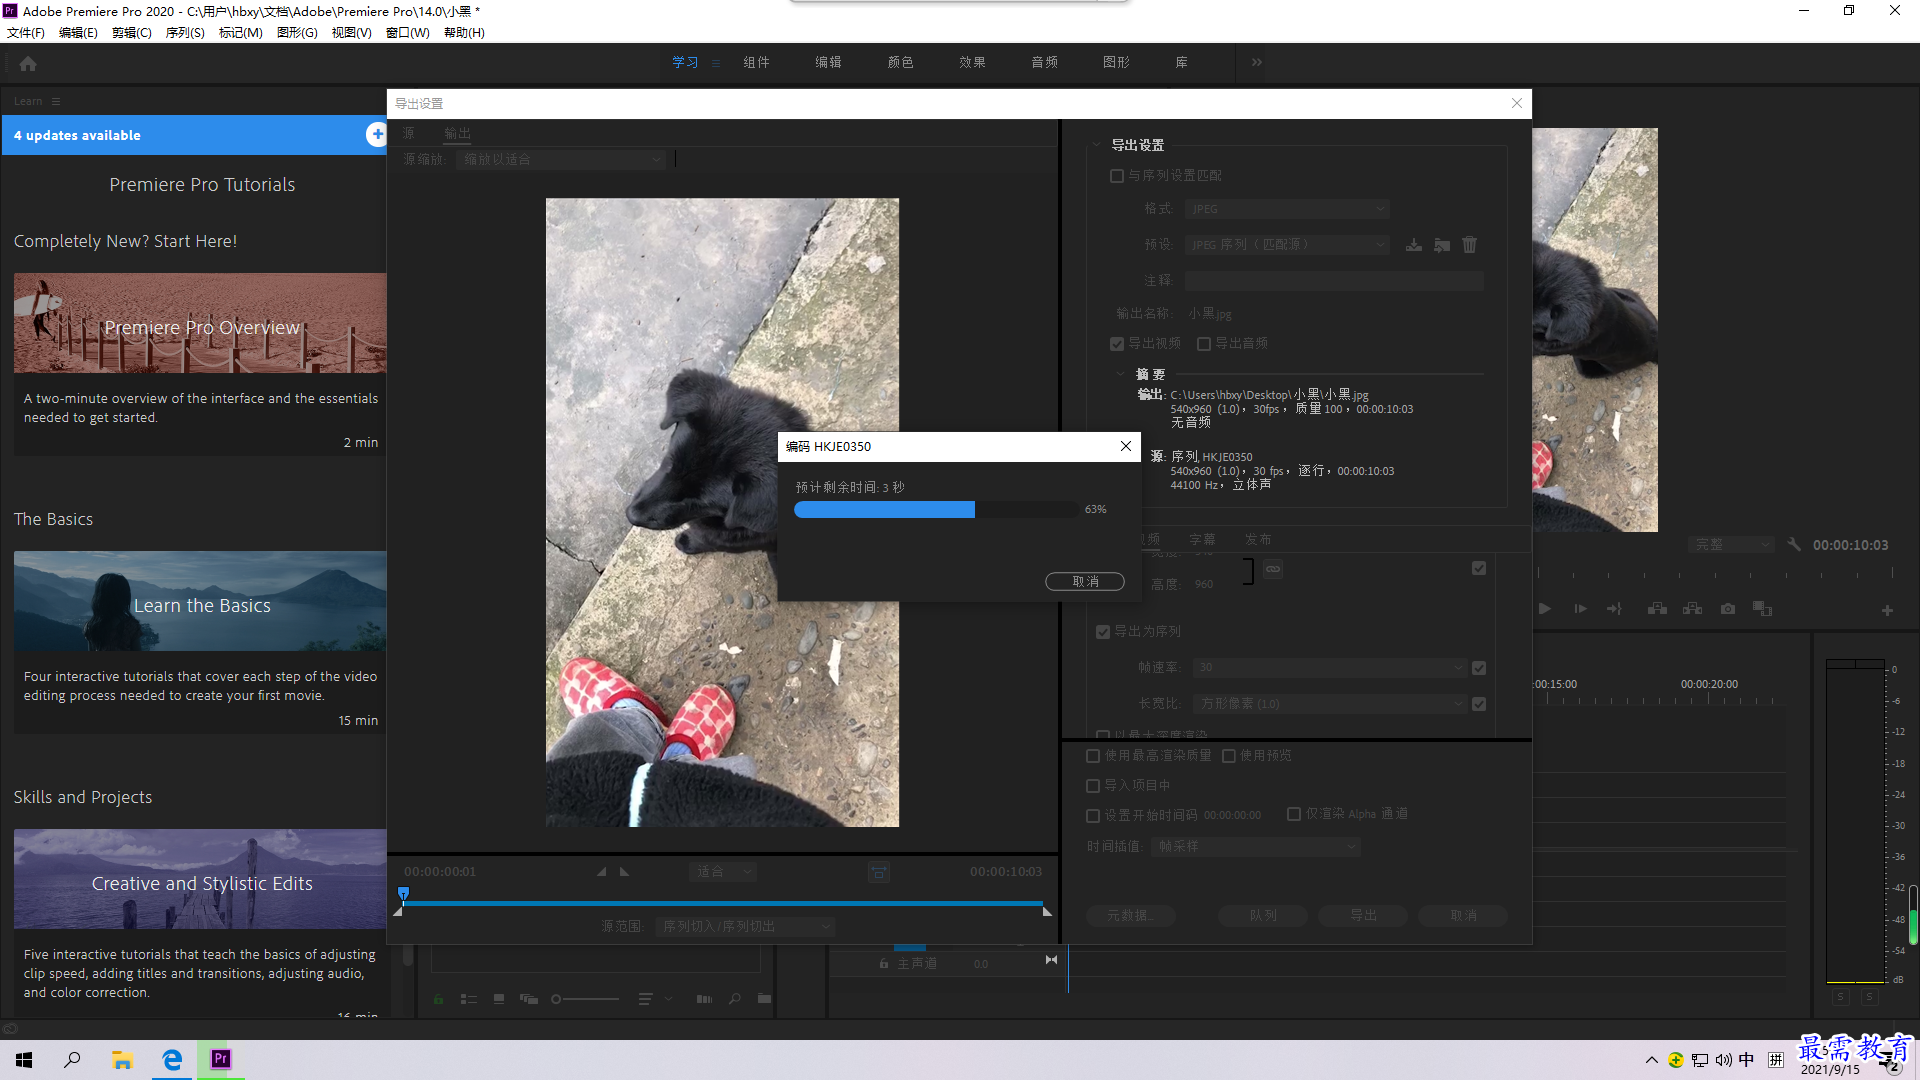Click the 元数据 button
The width and height of the screenshot is (1920, 1080).
[1130, 916]
